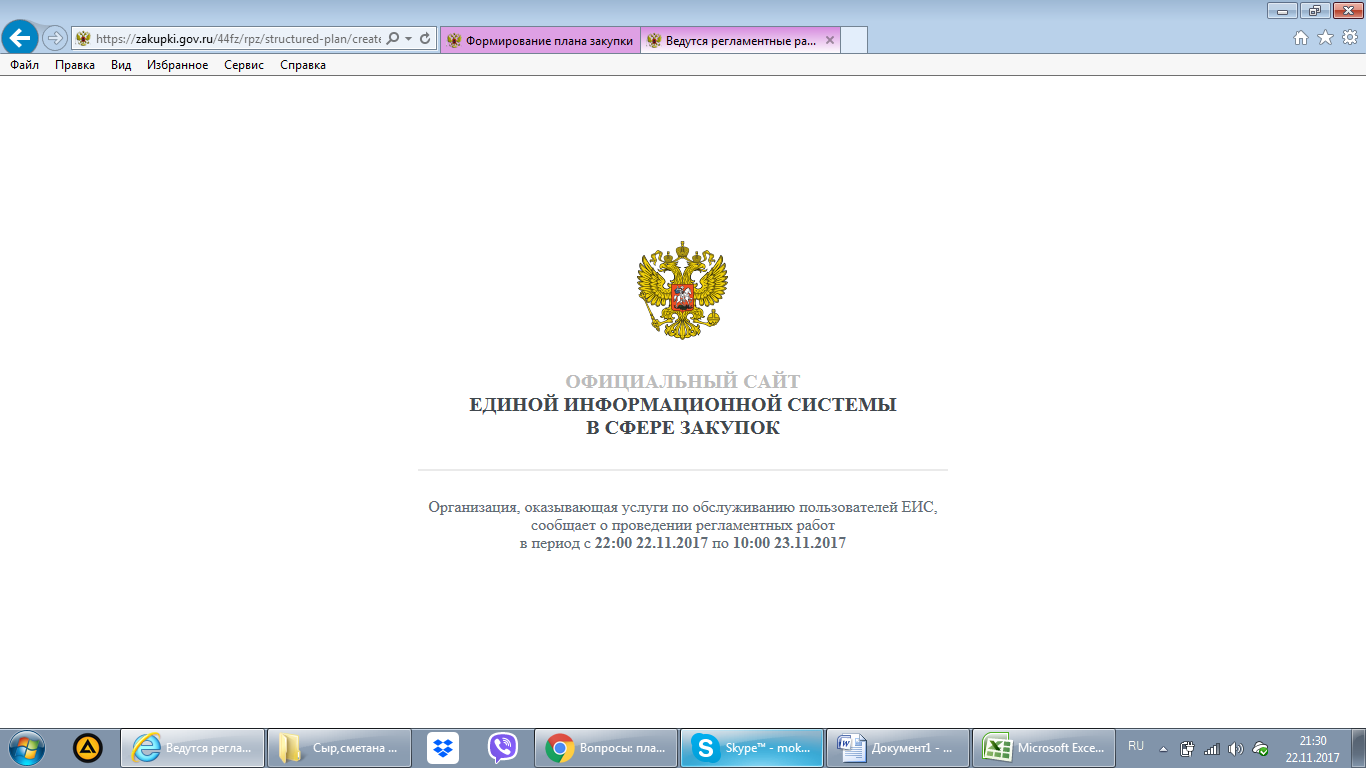Image resolution: width=1366 pixels, height=768 pixels.
Task: Open a new tab via blank tab button
Action: (x=854, y=40)
